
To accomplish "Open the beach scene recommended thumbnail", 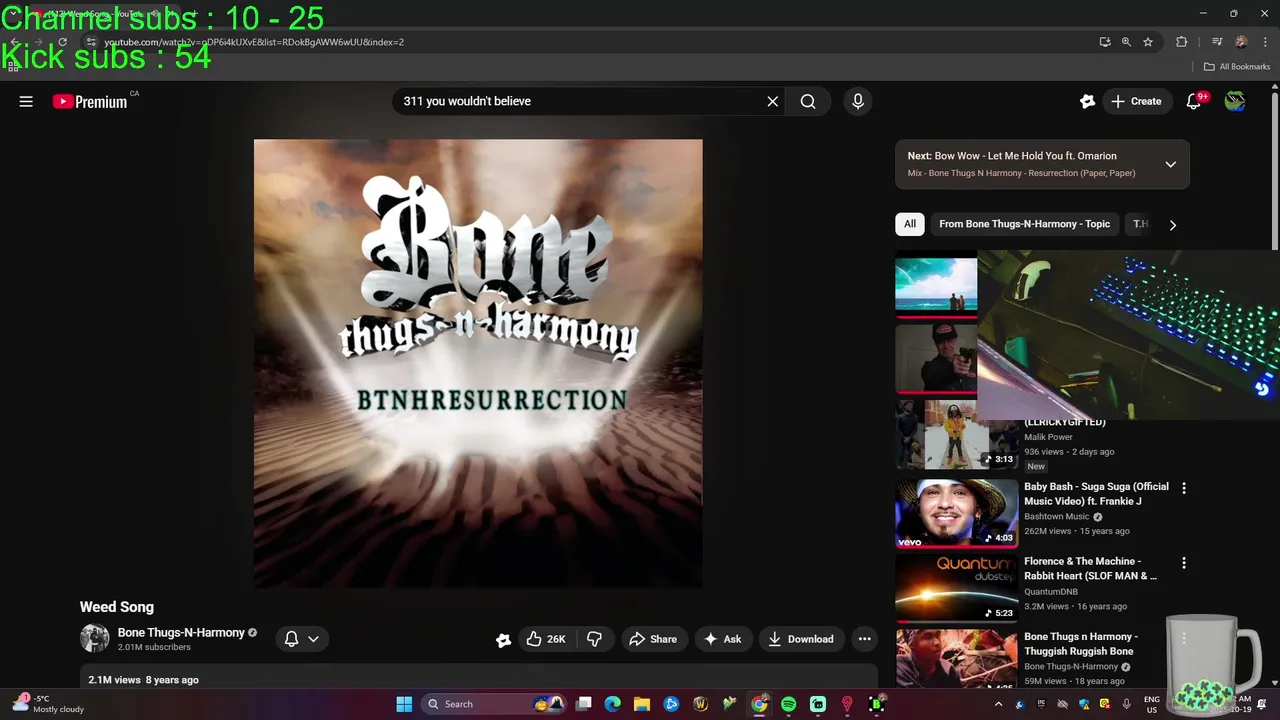I will click(936, 284).
